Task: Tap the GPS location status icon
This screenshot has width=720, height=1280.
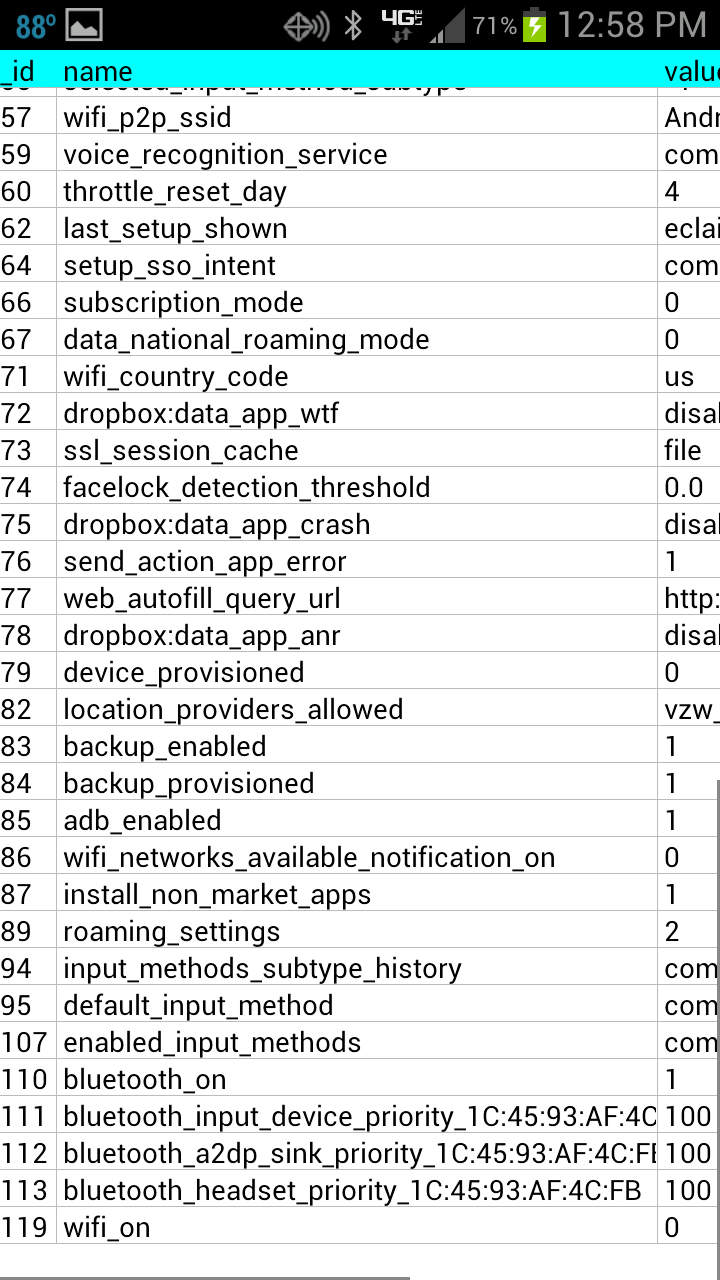Action: coord(307,25)
